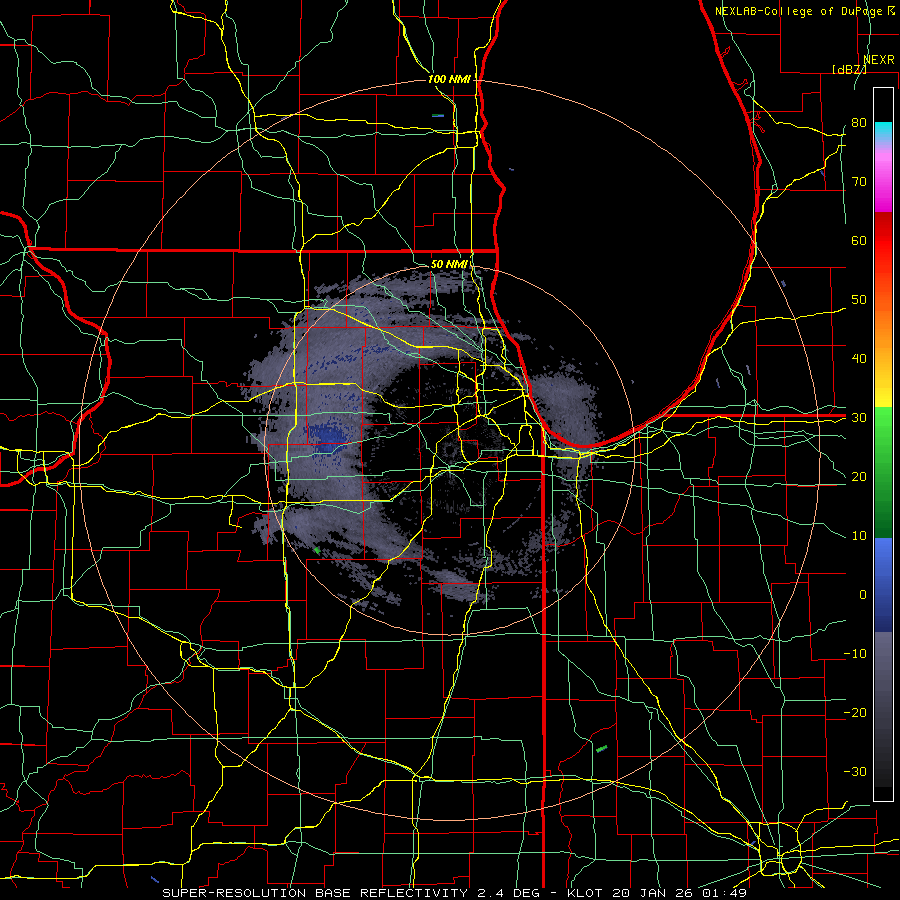Click the small green echo southwest of the radar
Viewport: 900px width, 900px height.
(317, 550)
